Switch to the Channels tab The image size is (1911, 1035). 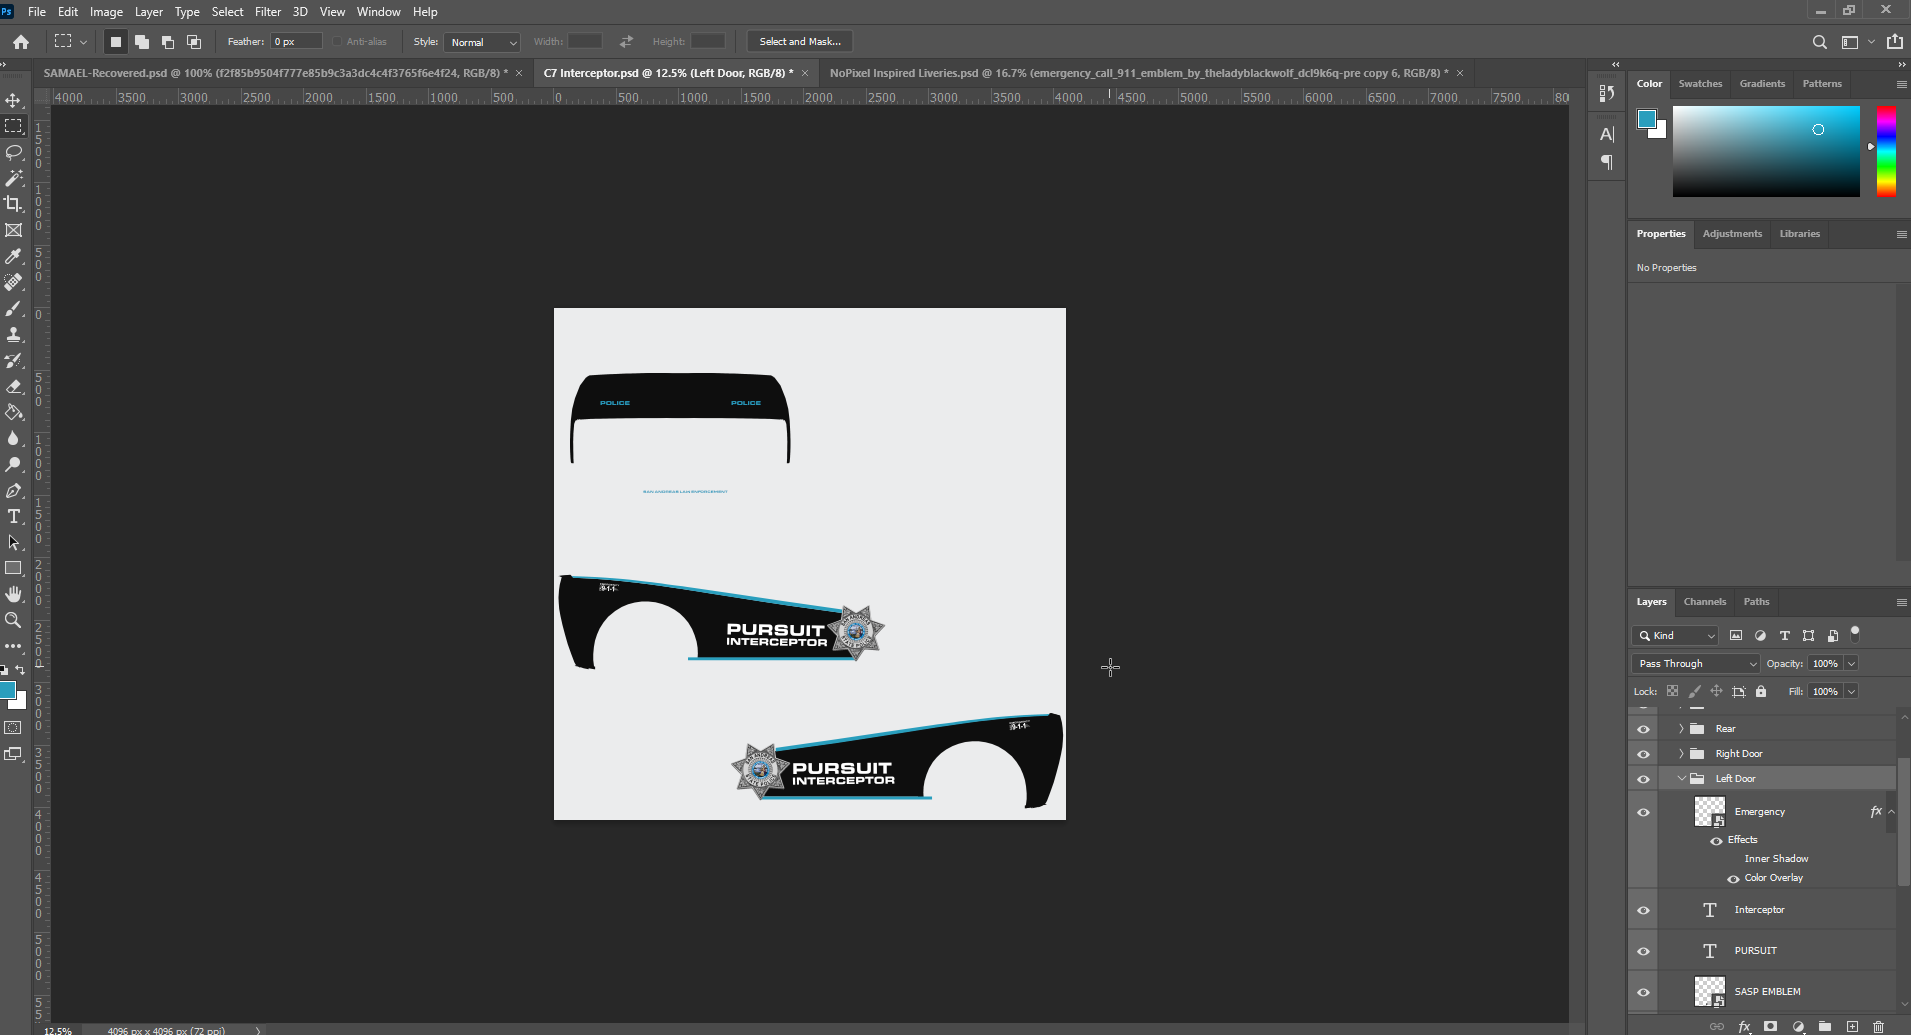click(x=1704, y=602)
